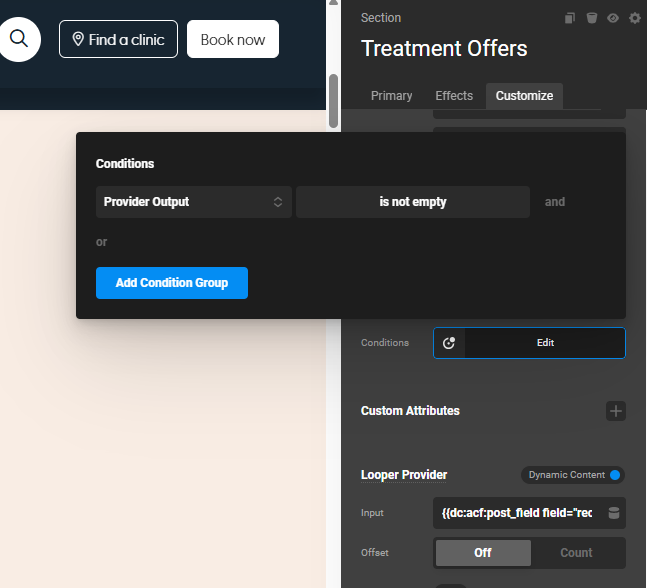Open the Provider Output dropdown

tap(193, 202)
